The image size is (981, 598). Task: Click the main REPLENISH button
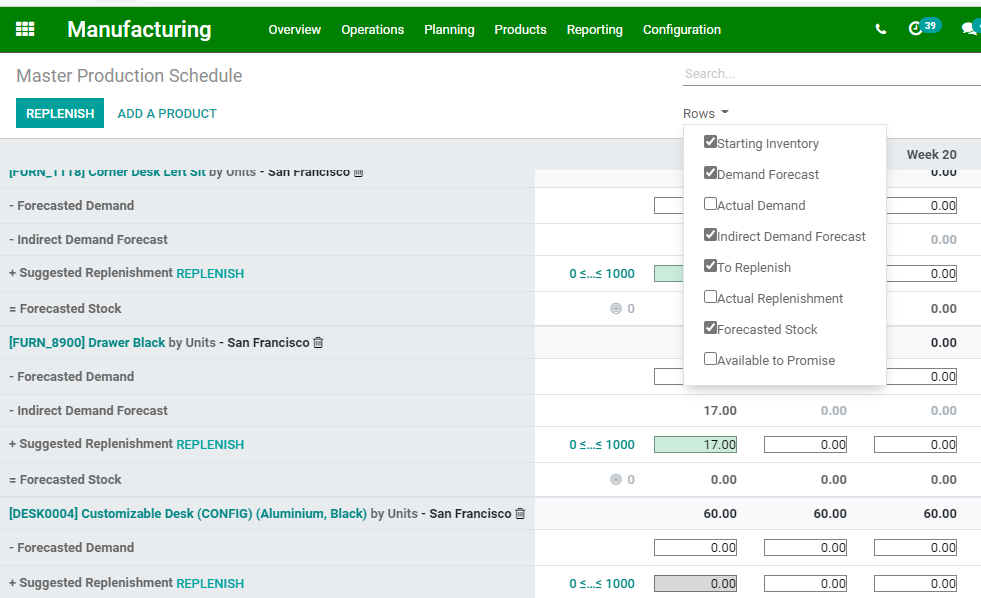(60, 113)
